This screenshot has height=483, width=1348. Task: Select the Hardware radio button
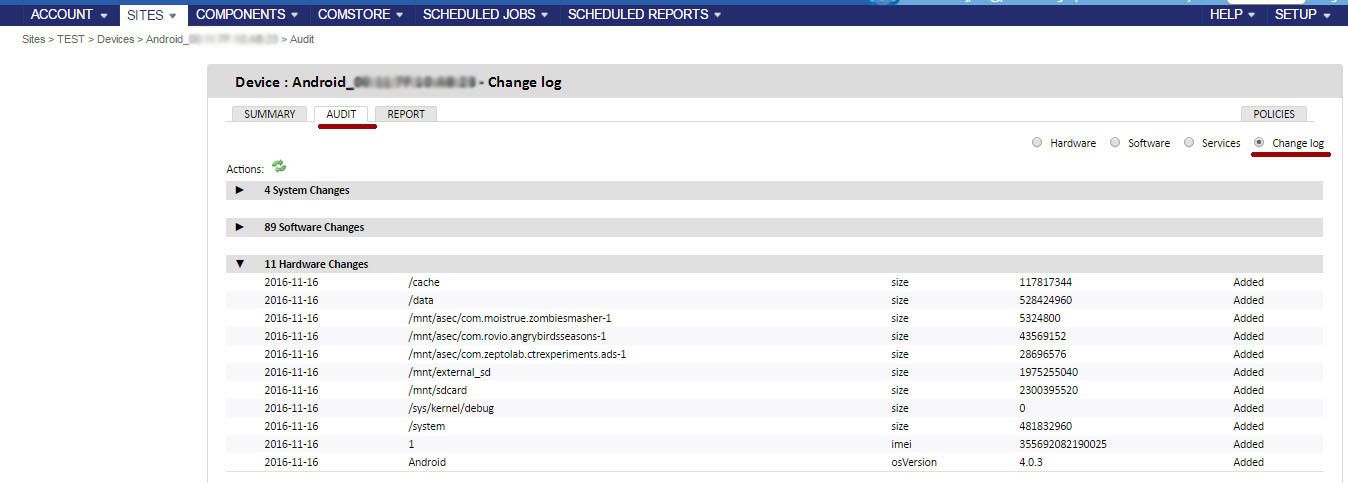click(x=1037, y=143)
